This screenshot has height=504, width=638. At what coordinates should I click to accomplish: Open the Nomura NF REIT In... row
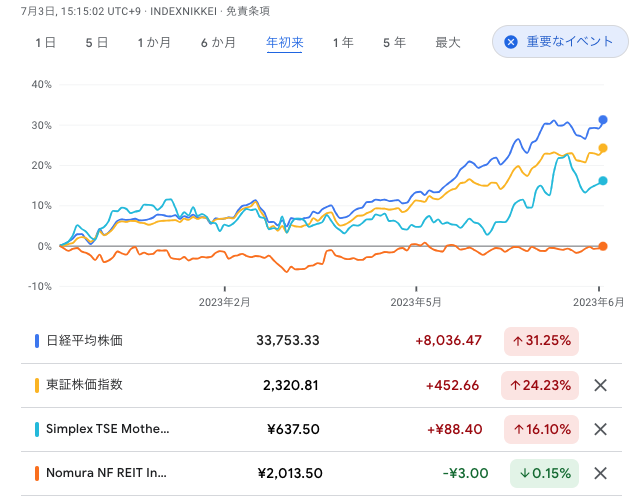click(321, 473)
